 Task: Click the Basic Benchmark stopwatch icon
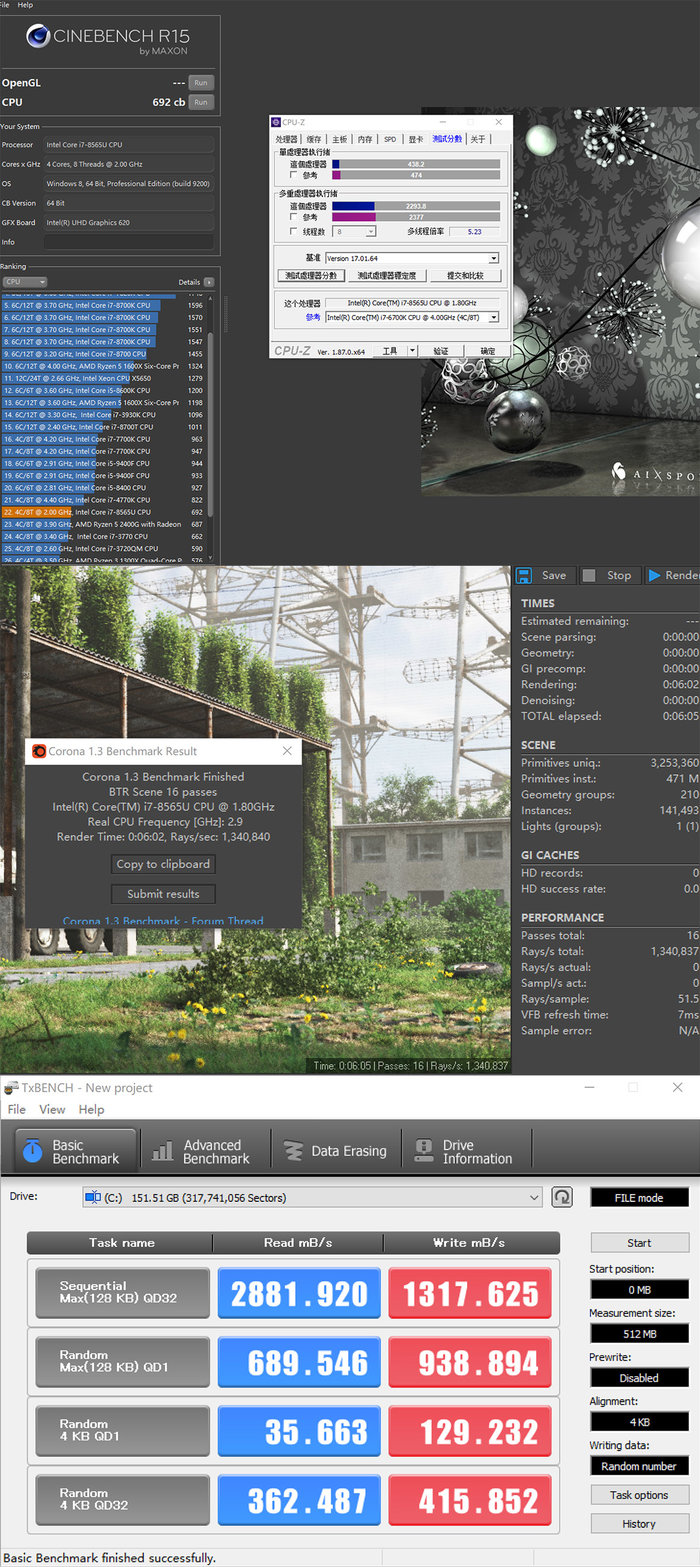33,1151
